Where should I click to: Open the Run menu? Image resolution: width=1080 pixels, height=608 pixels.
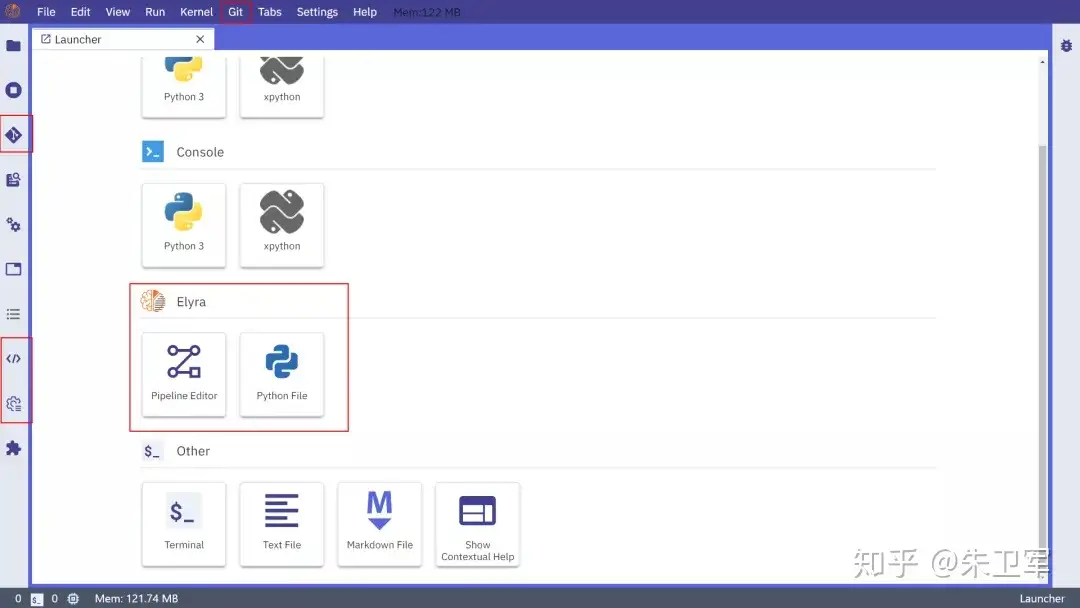point(155,12)
